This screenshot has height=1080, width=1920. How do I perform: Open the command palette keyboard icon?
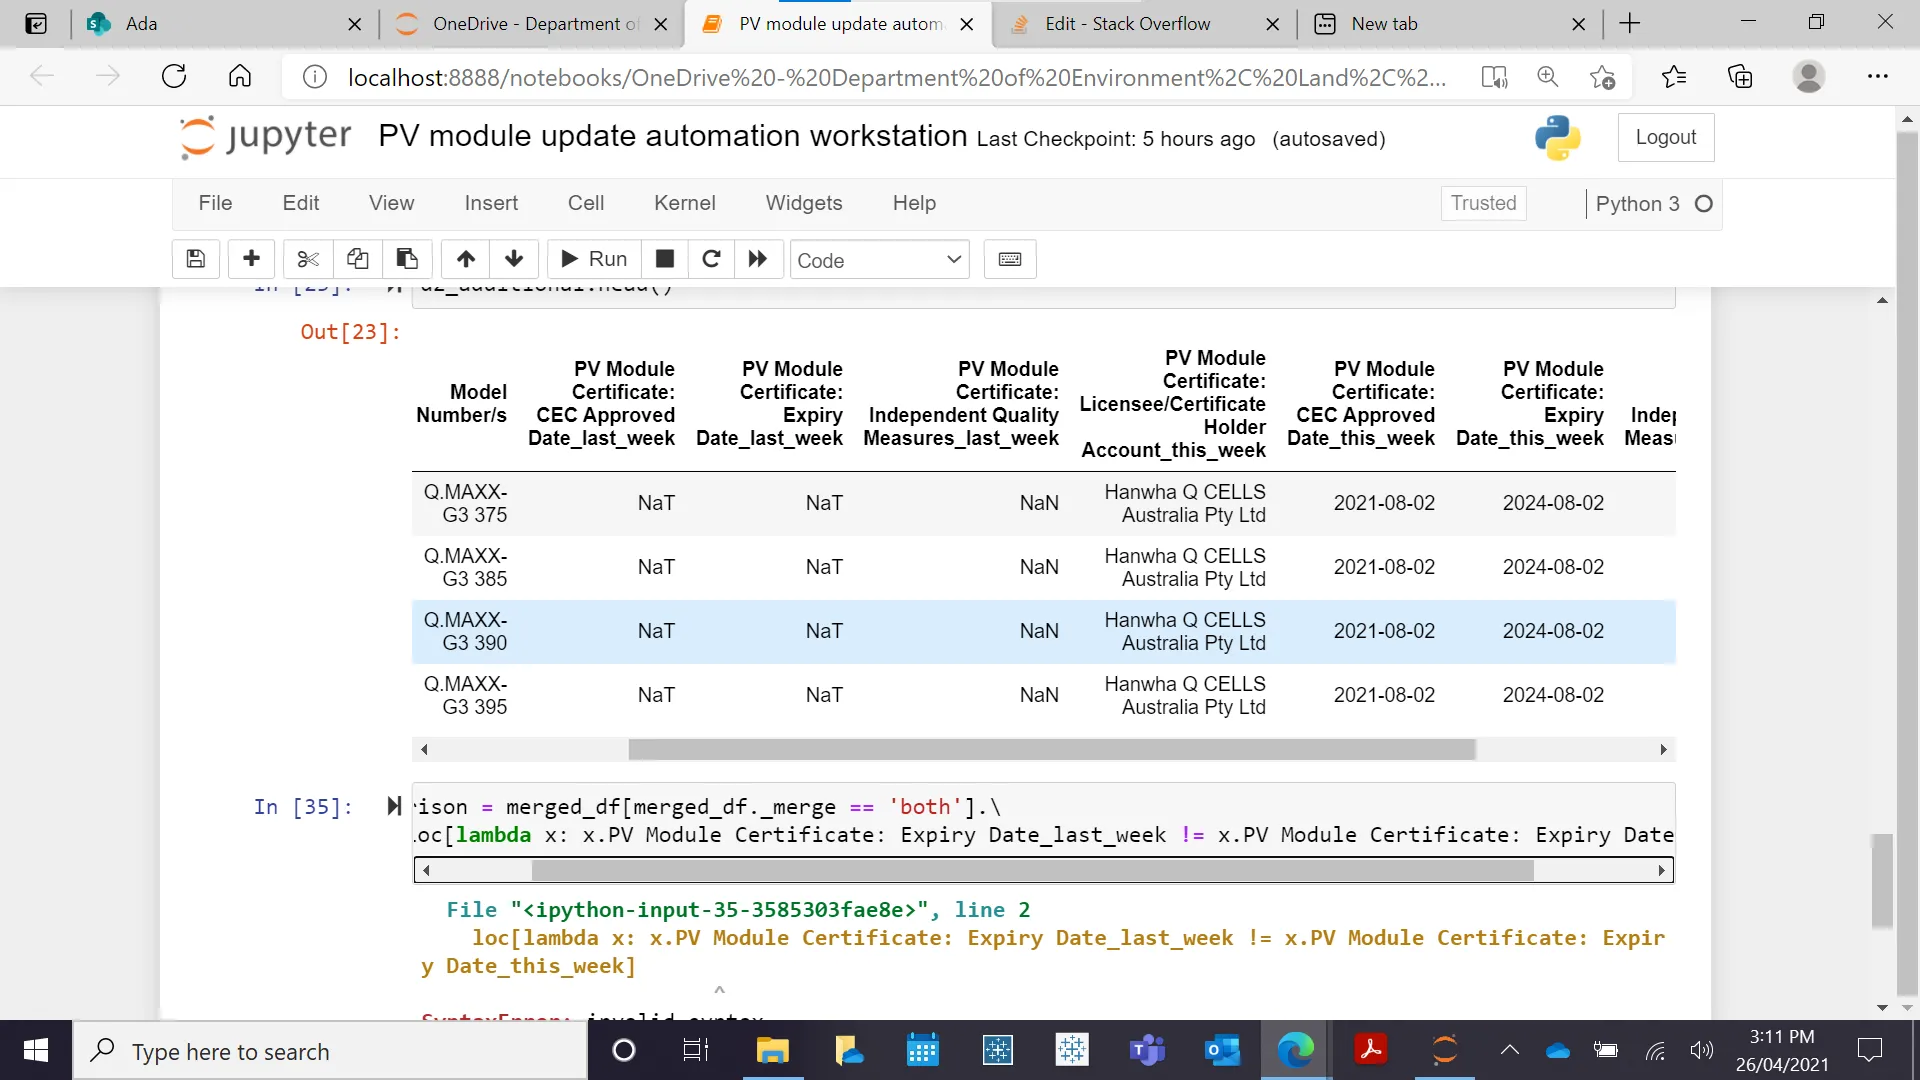coord(1010,259)
